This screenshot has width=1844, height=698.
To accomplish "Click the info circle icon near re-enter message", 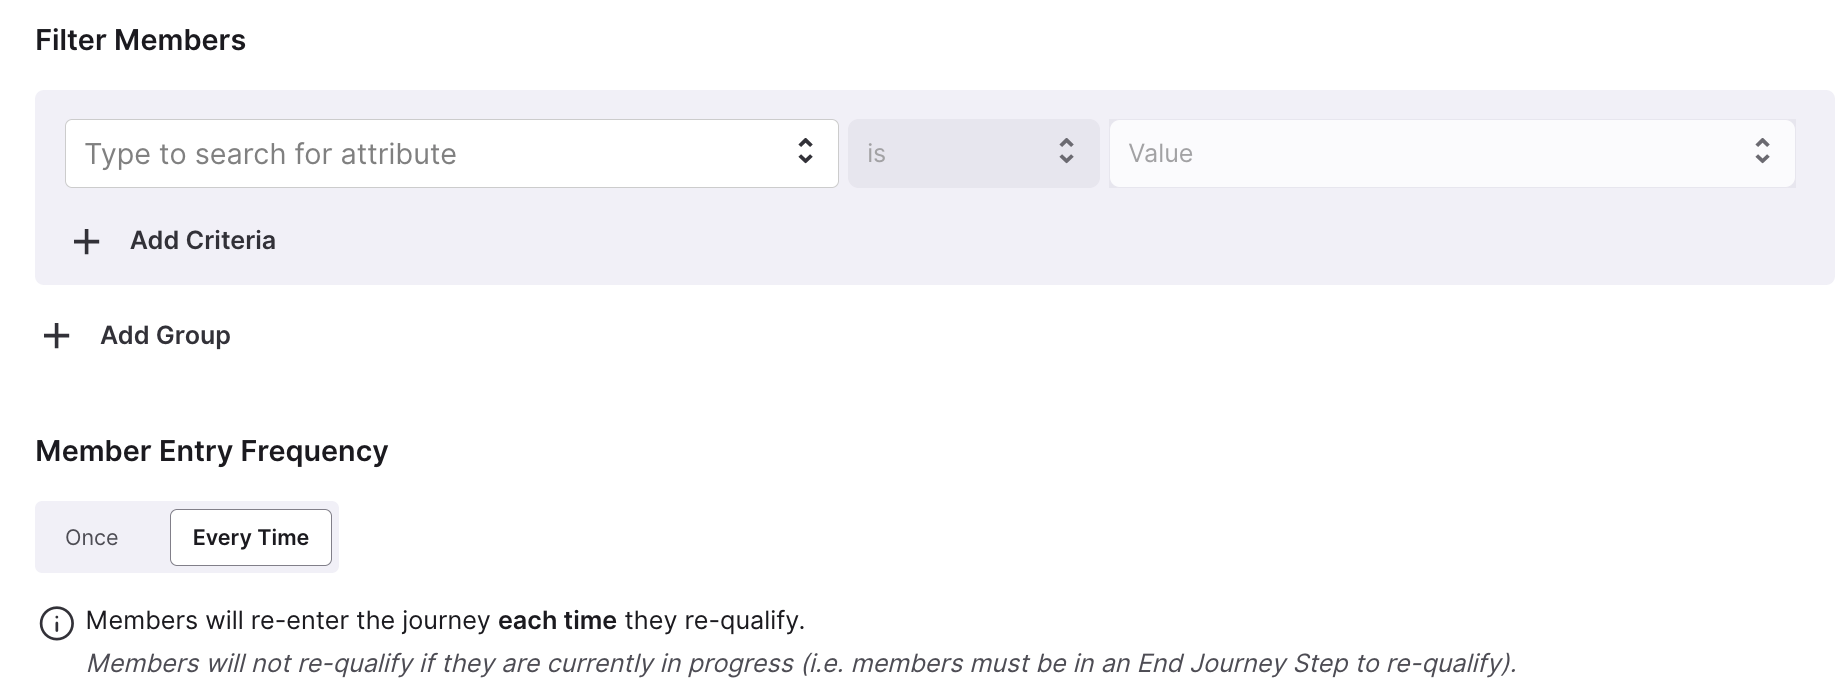I will point(56,623).
